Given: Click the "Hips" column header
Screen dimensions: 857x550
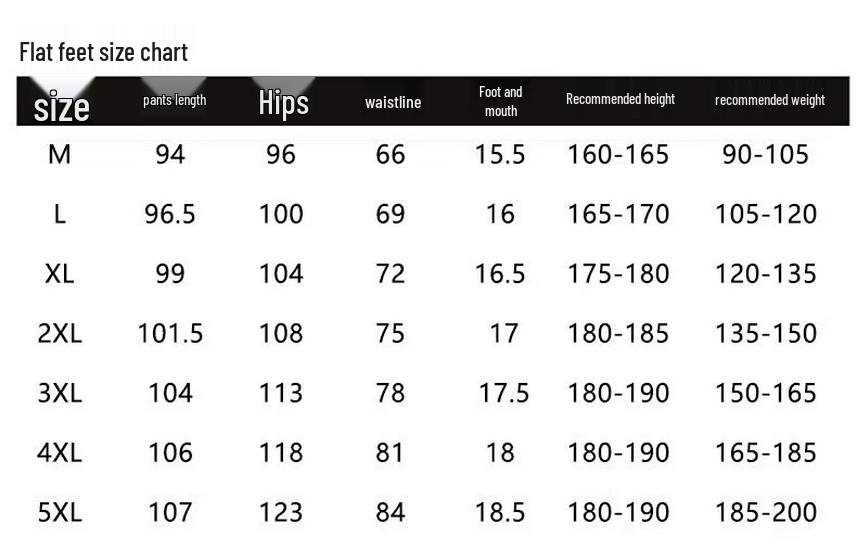Looking at the screenshot, I should (x=283, y=102).
